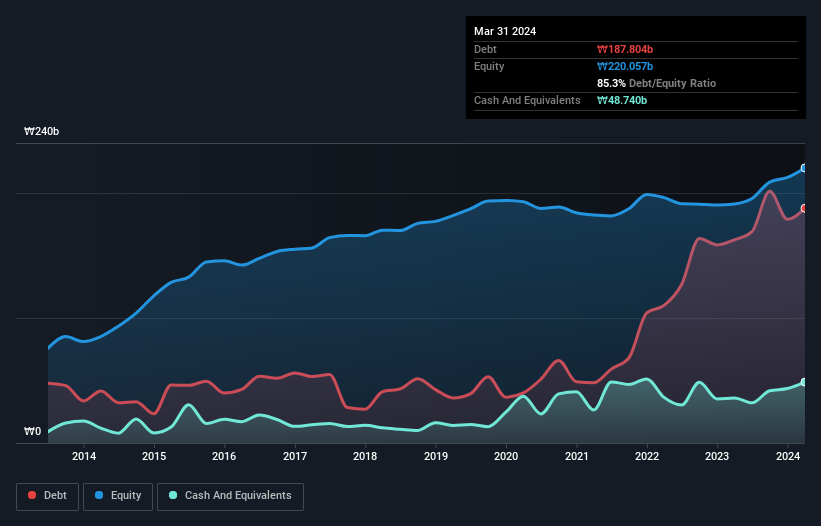Click the Mar 31 2024 tooltip date
The image size is (821, 526).
pos(505,31)
